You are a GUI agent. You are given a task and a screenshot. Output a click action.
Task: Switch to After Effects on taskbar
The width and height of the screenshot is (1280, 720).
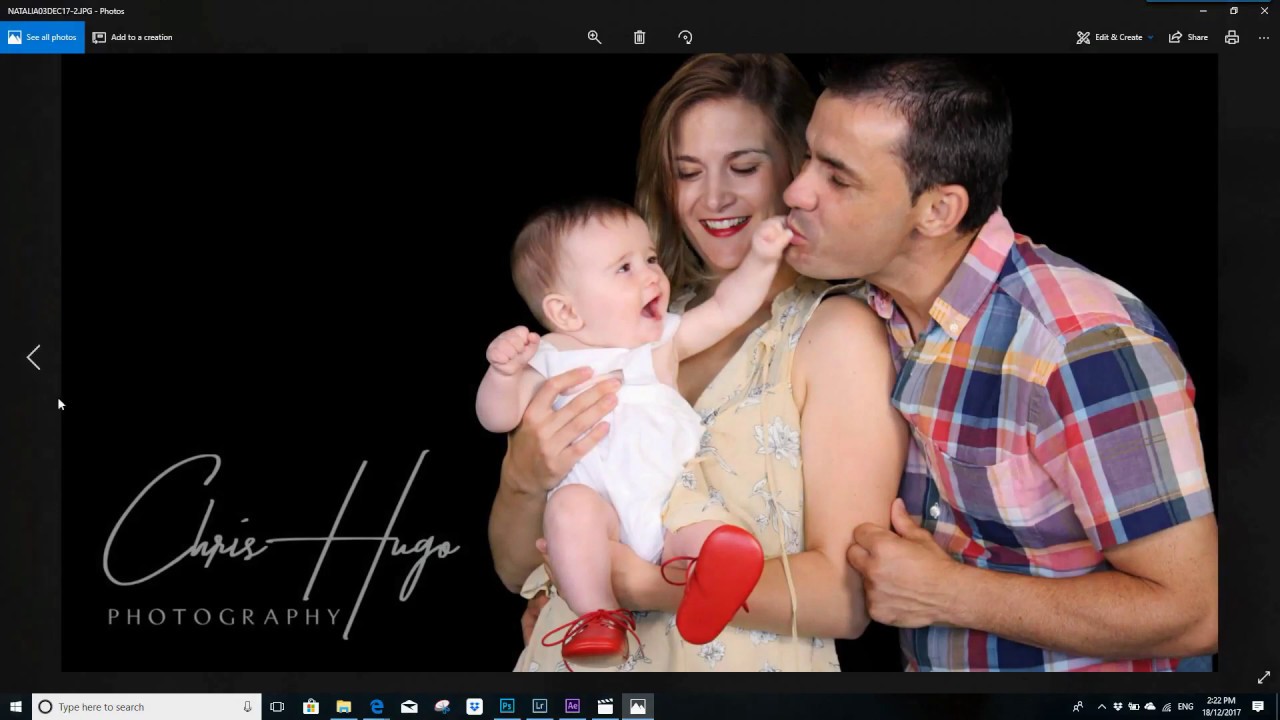coord(572,707)
